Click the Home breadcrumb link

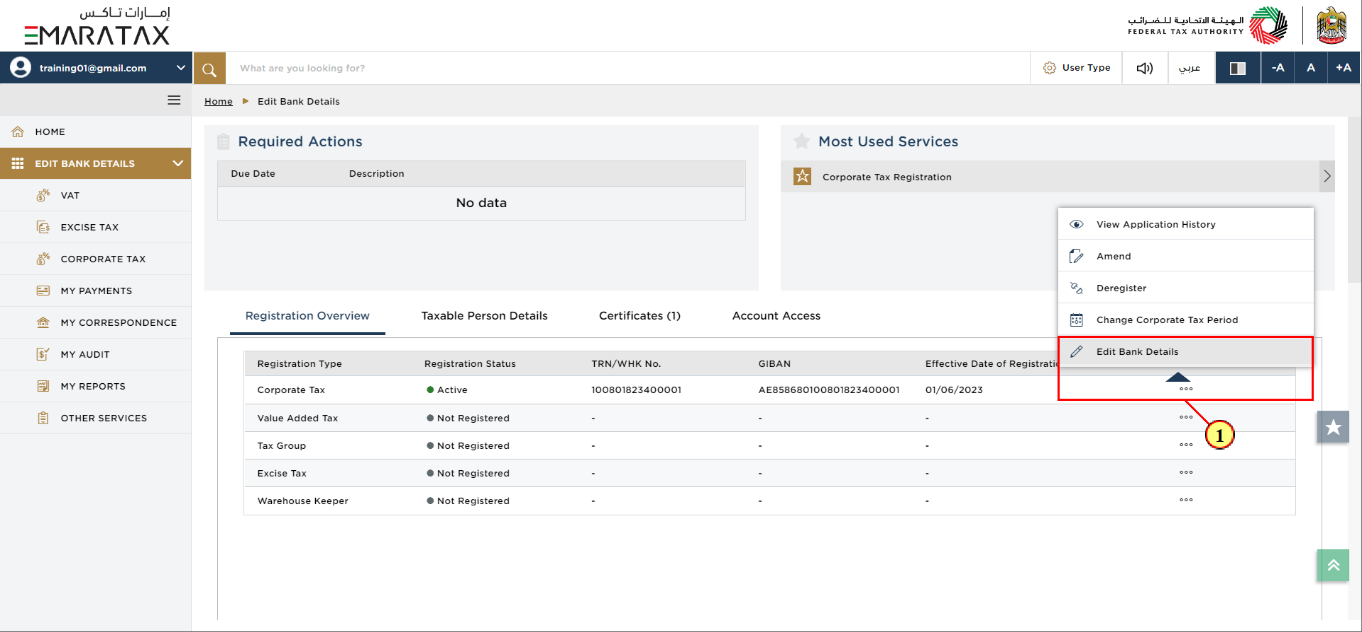[x=218, y=102]
